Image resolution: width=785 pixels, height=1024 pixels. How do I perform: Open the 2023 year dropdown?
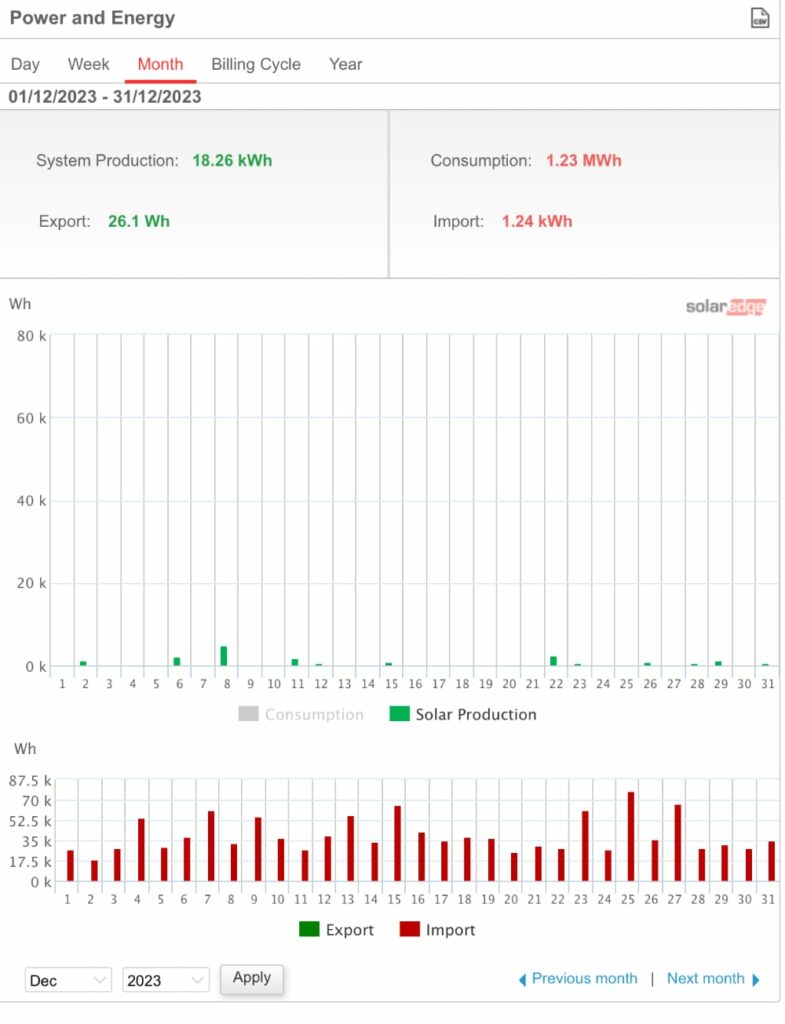pyautogui.click(x=165, y=980)
